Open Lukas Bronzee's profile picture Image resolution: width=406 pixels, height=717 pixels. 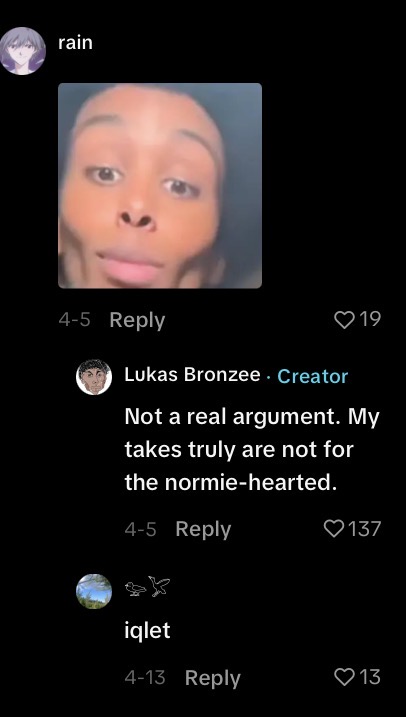click(x=94, y=377)
